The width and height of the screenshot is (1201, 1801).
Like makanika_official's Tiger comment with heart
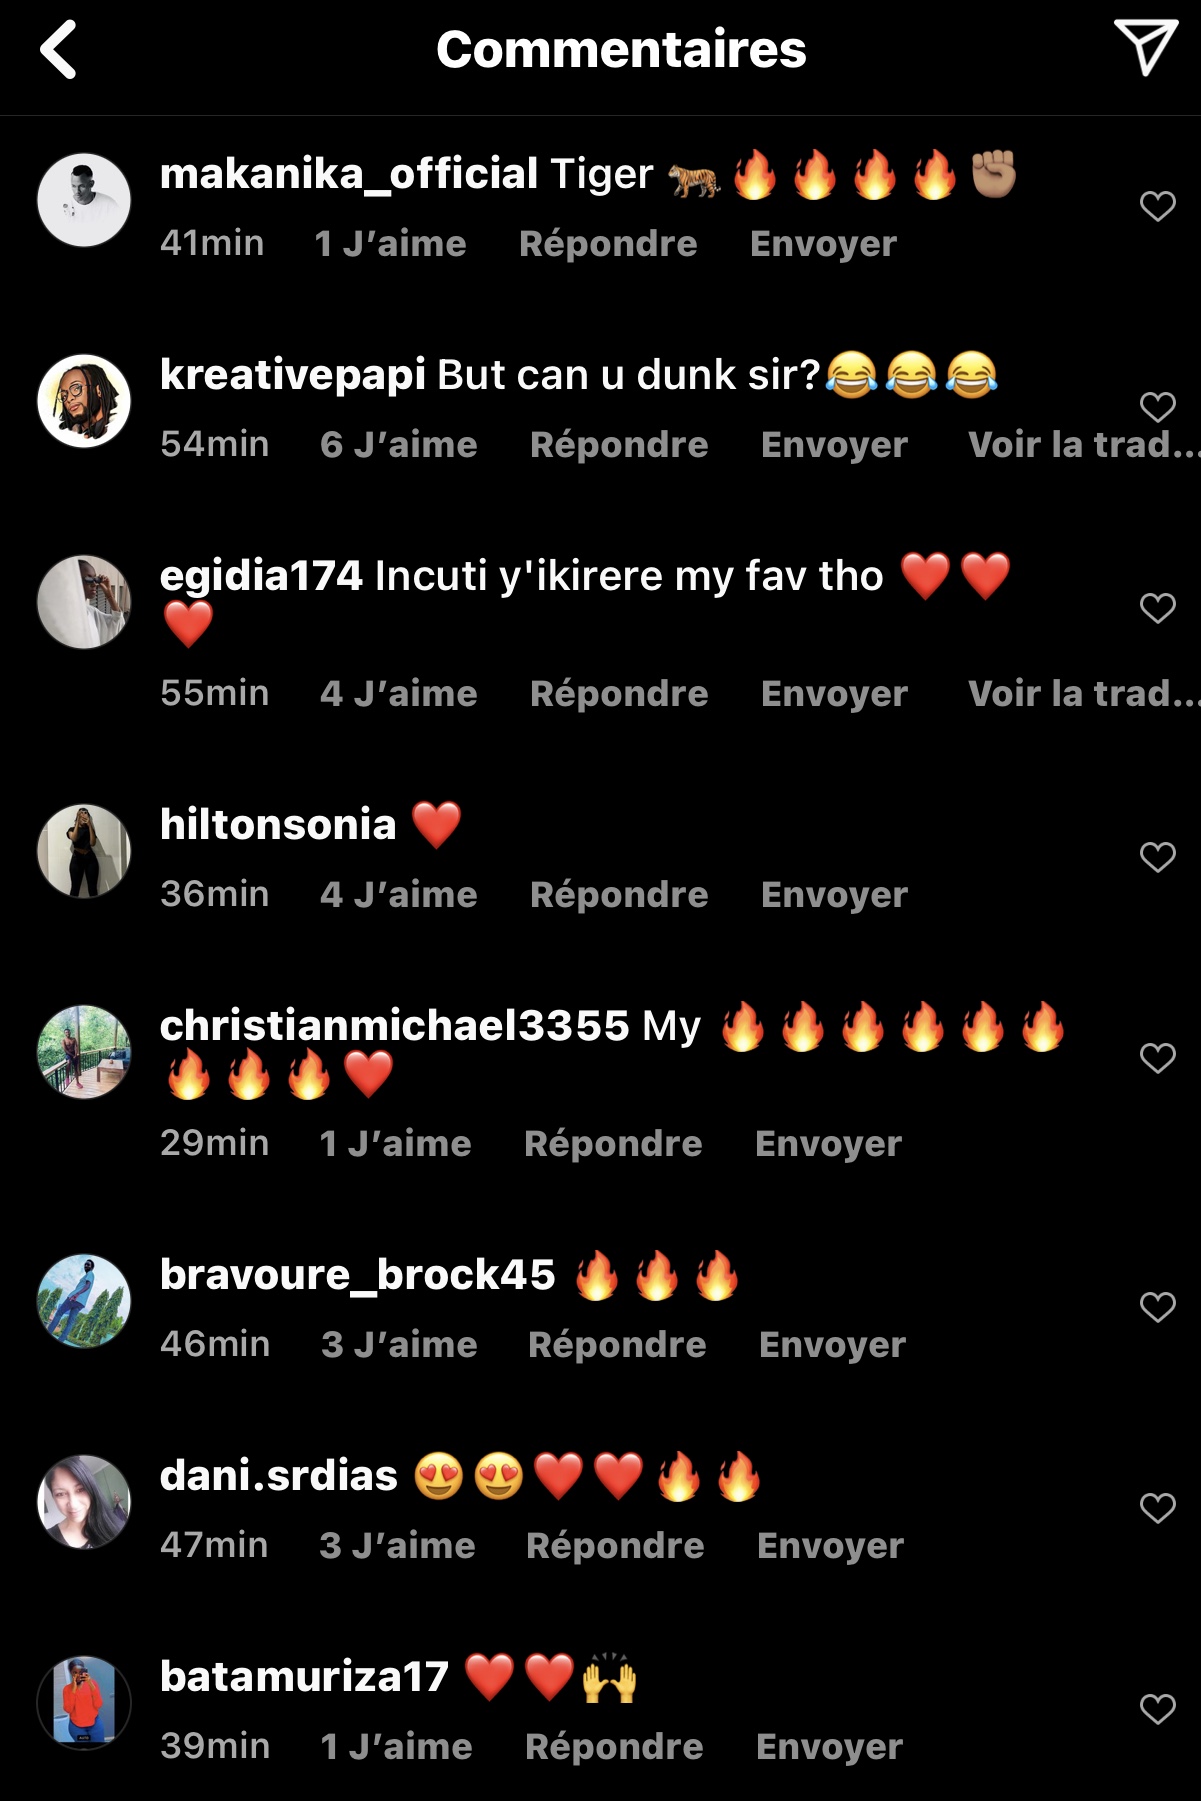[1157, 206]
